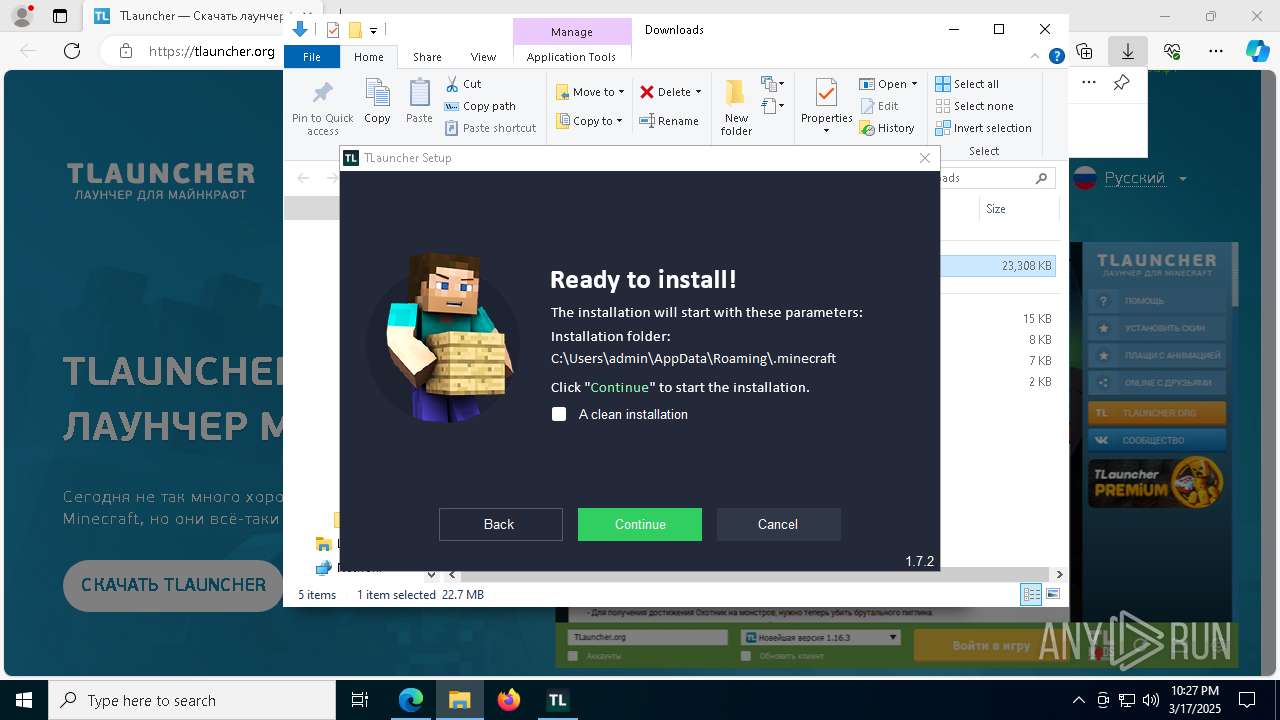Viewport: 1280px width, 720px height.
Task: Click the Properties checkmark icon
Action: click(826, 94)
